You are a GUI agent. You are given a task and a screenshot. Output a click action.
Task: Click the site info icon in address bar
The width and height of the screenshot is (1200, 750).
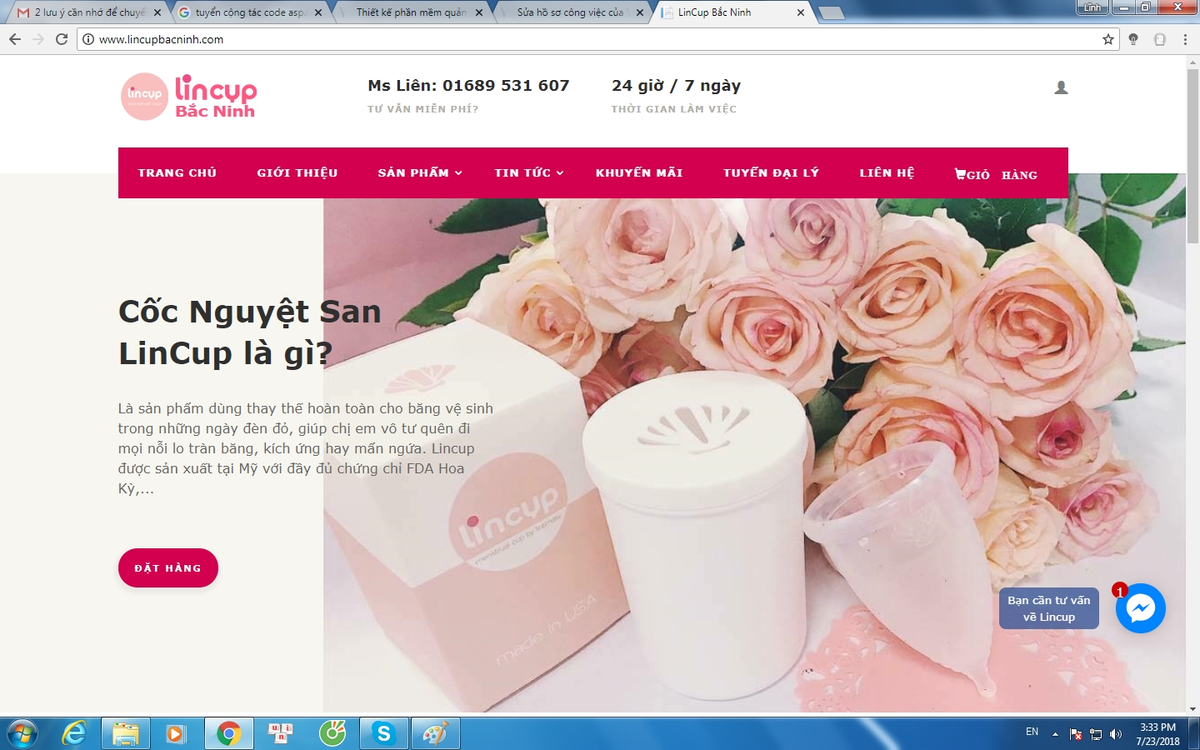pos(88,40)
